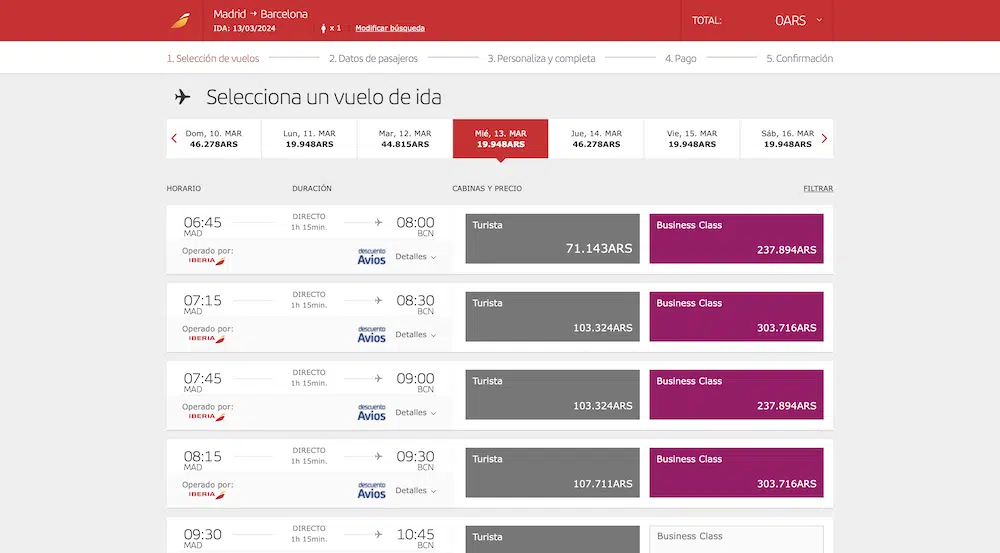
Task: Choose Turista fare 107.711ARS on 08:15 flight
Action: [552, 472]
